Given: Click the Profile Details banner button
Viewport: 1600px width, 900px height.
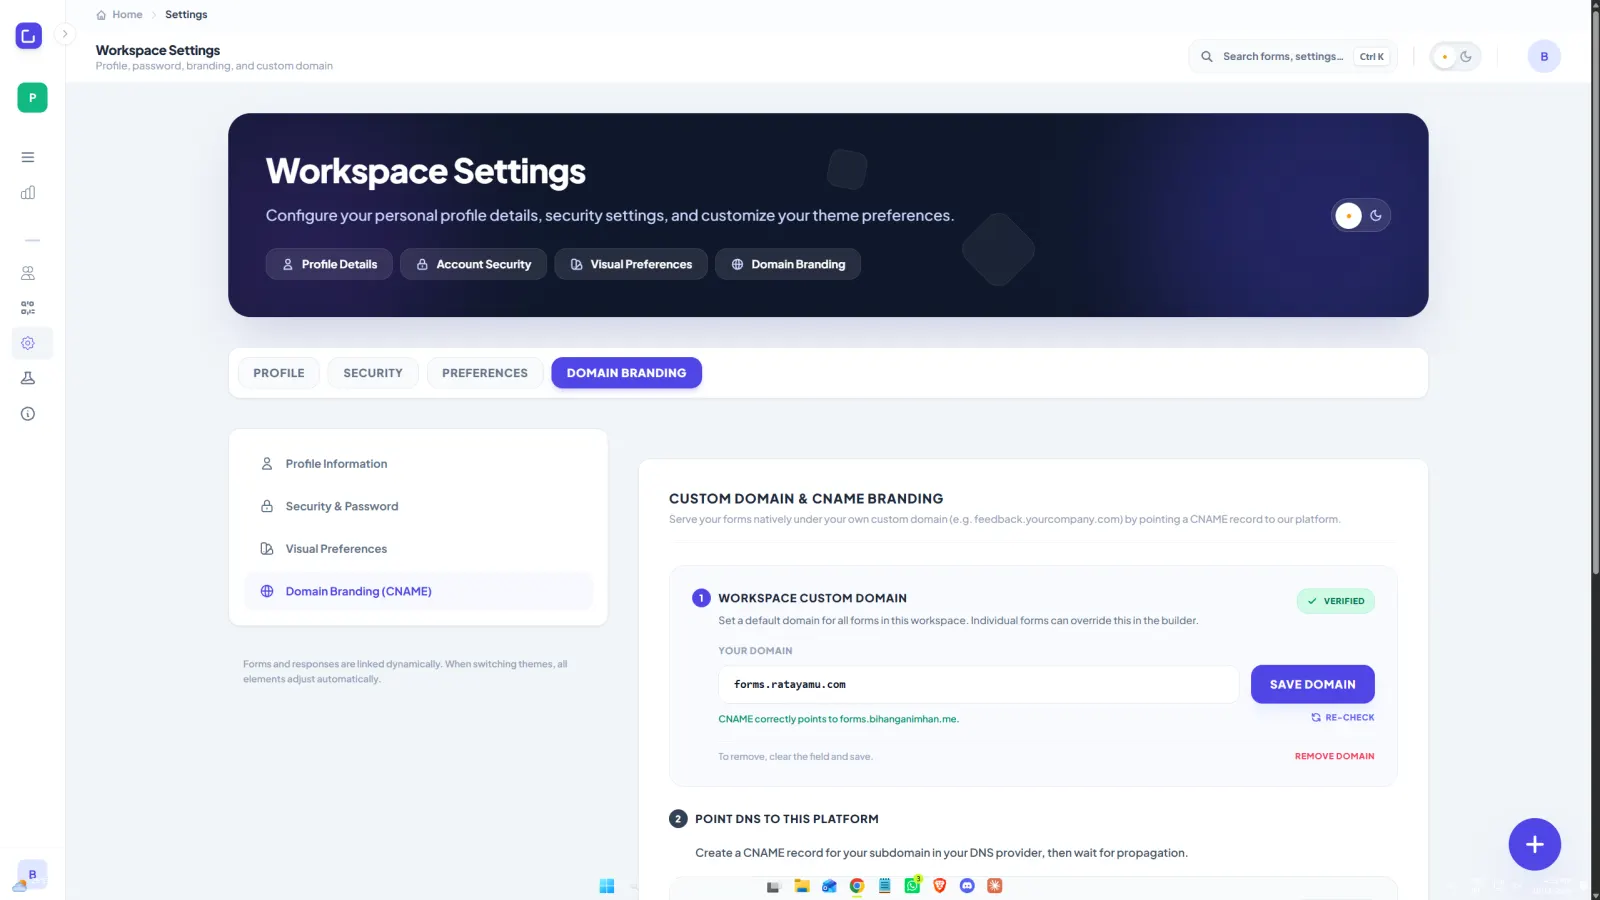Looking at the screenshot, I should coord(329,264).
